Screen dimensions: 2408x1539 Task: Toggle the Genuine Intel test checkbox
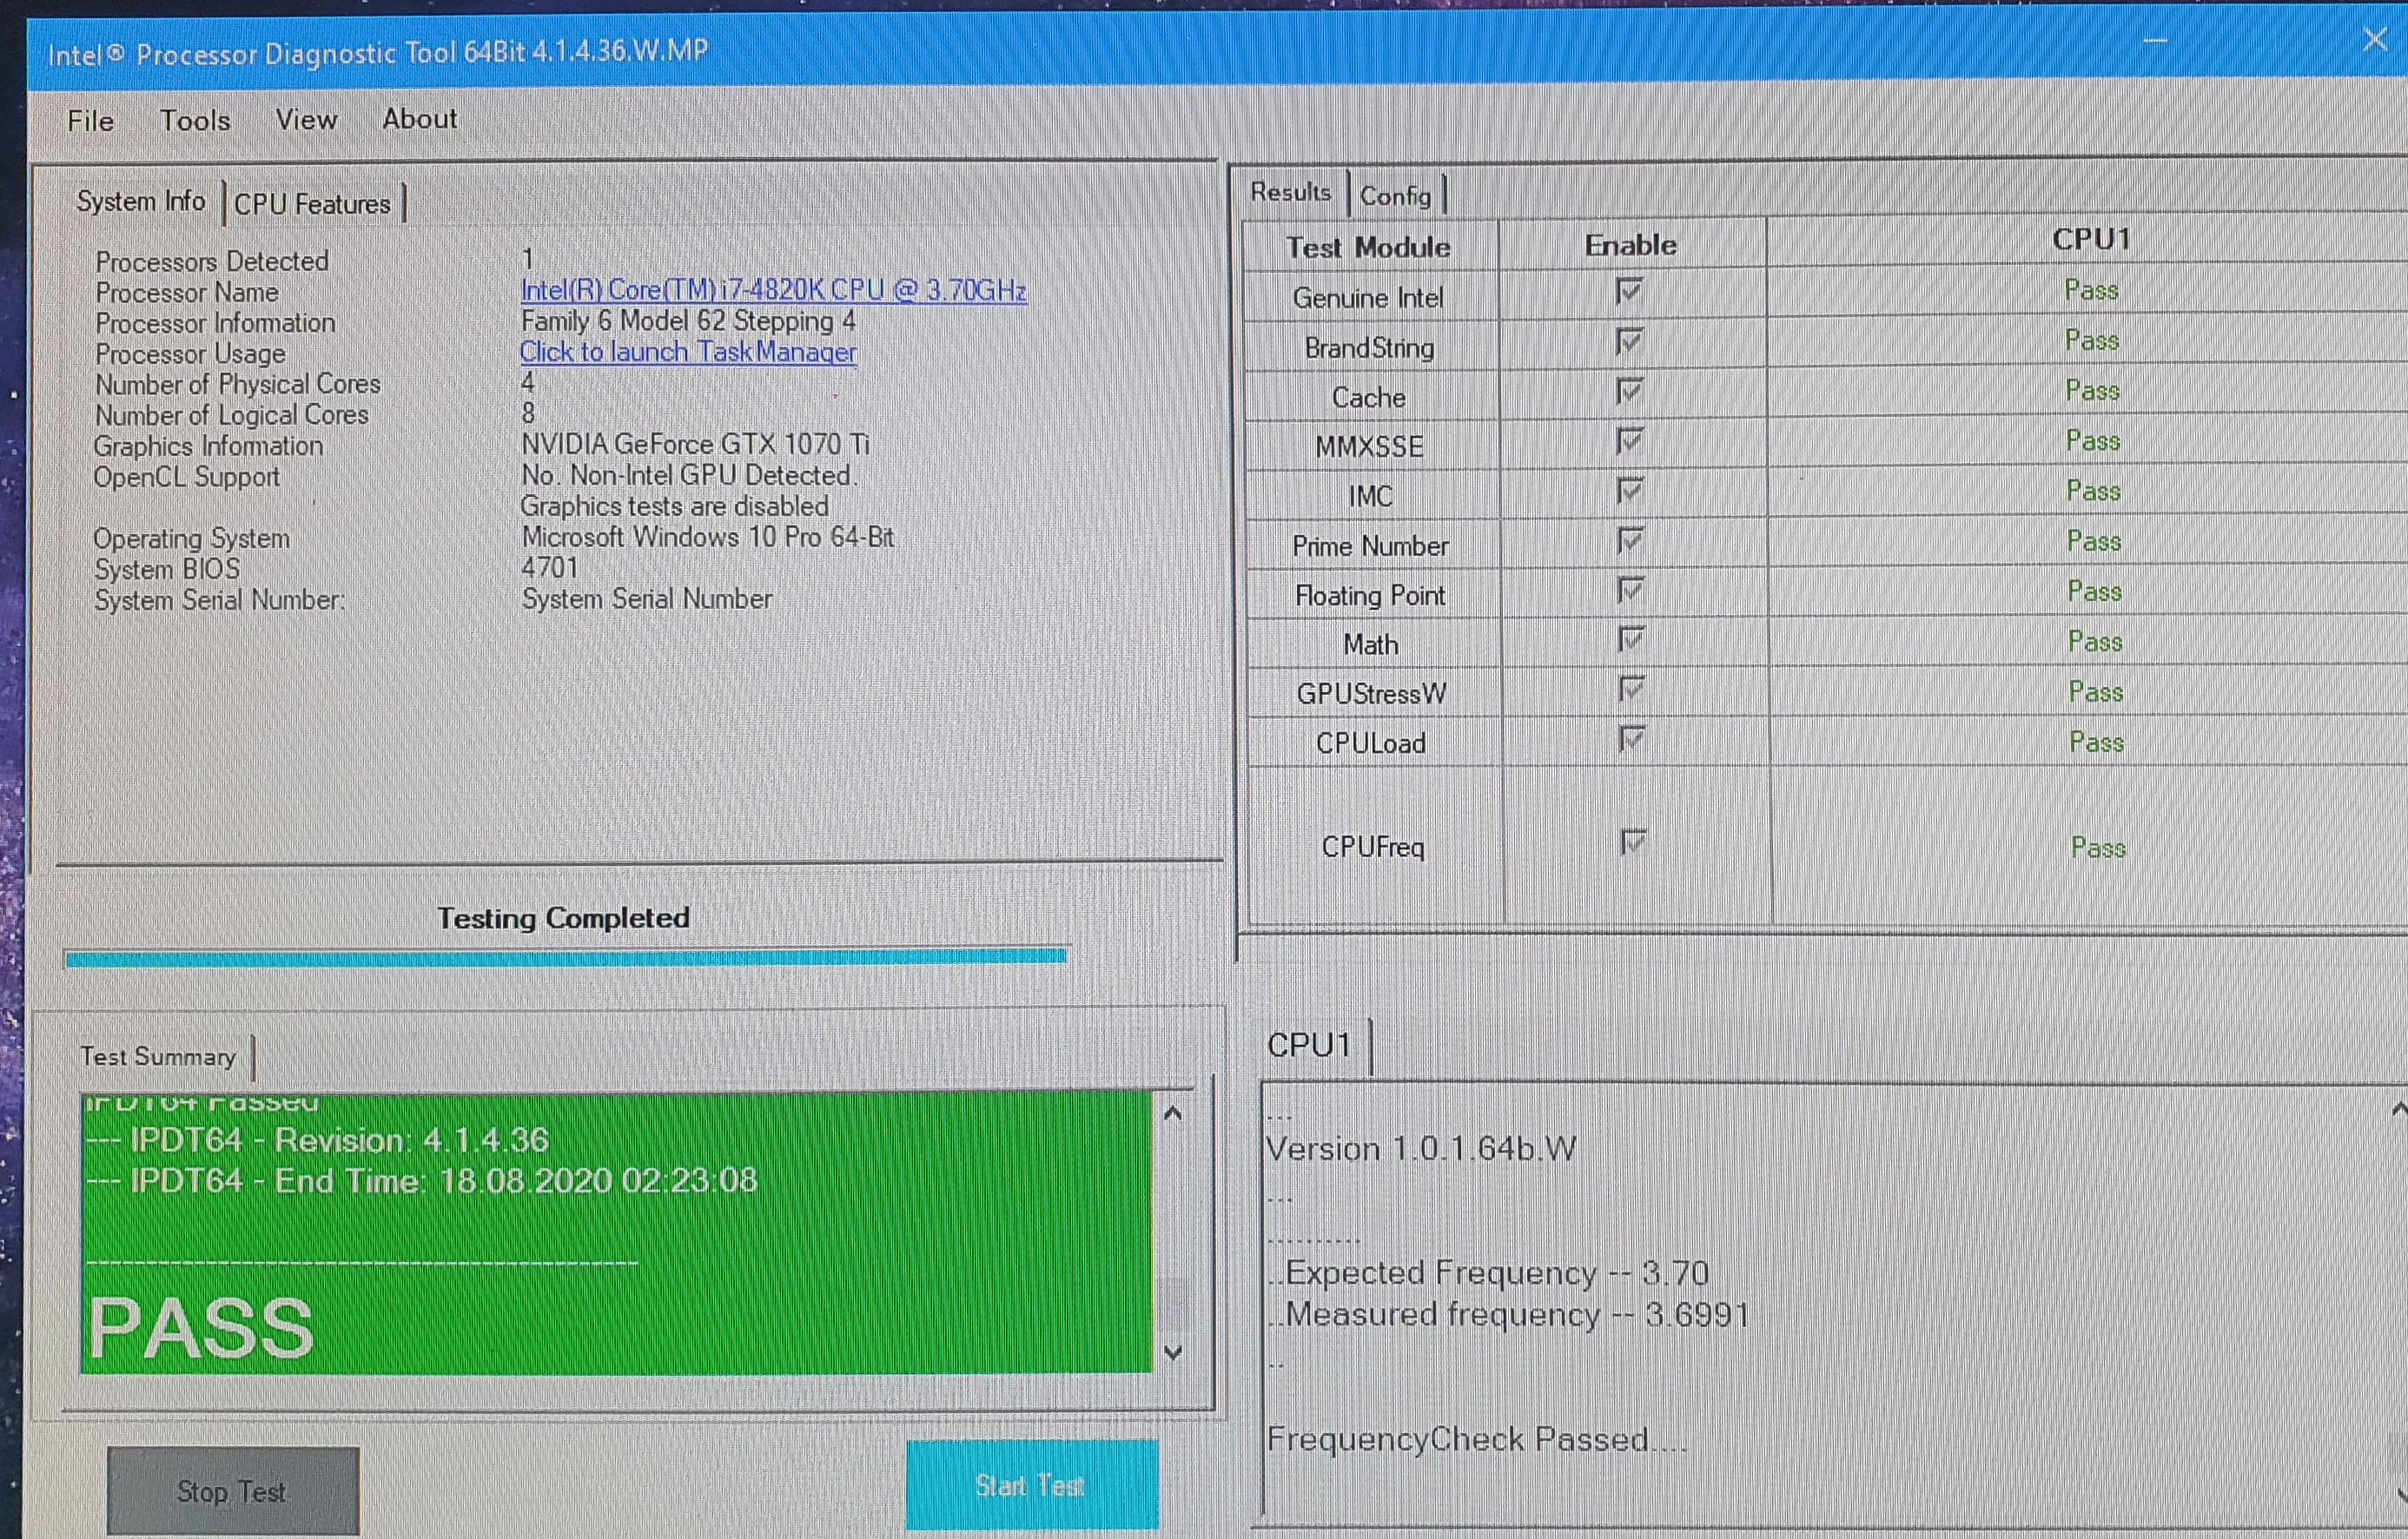coord(1629,292)
